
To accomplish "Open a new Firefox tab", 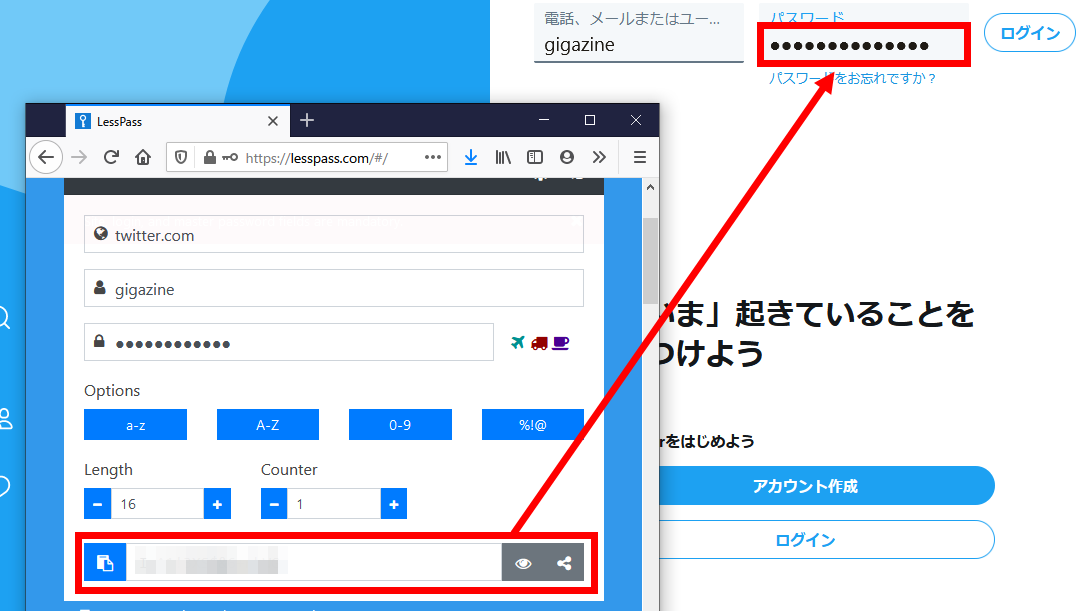I will 307,121.
